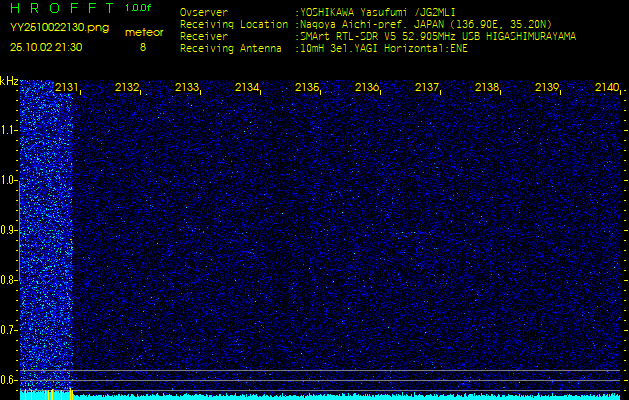Click the meteor label

[143, 32]
